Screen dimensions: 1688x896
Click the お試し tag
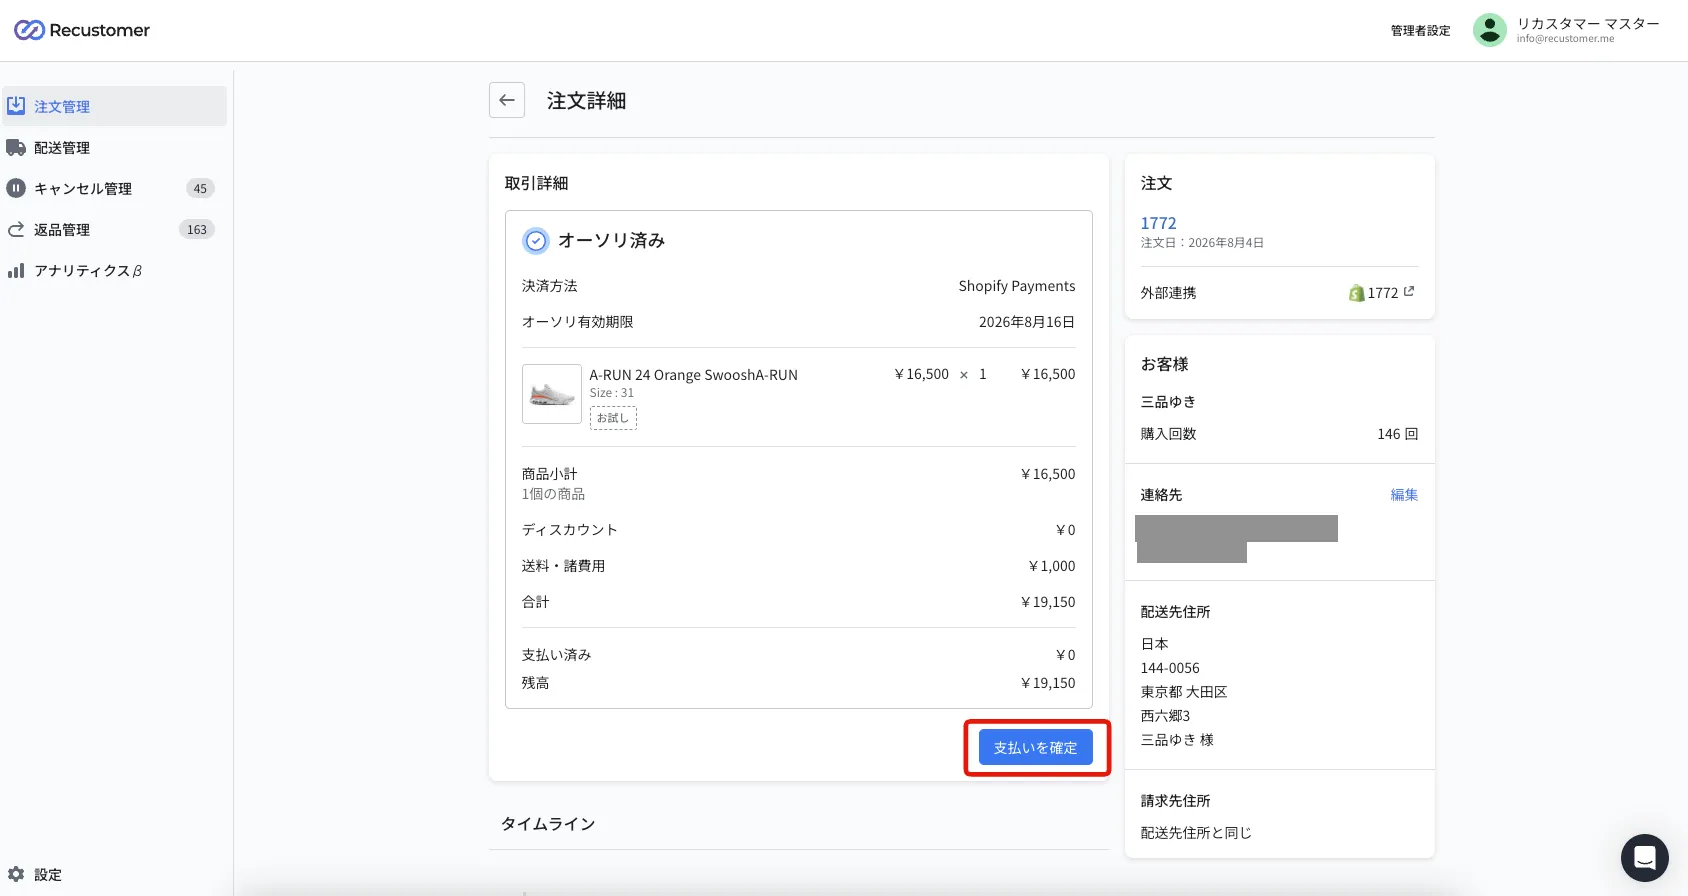(x=613, y=418)
